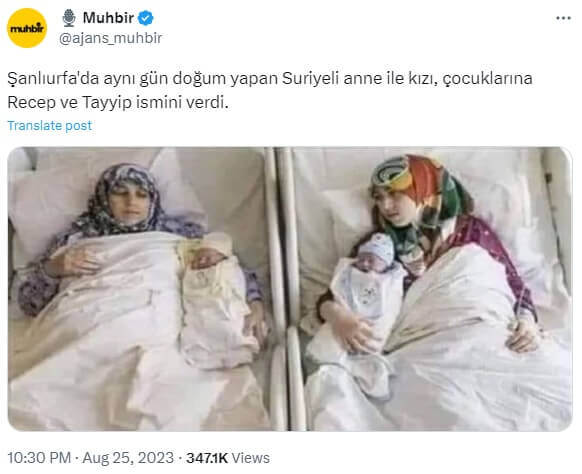Click the Views label

tap(251, 458)
